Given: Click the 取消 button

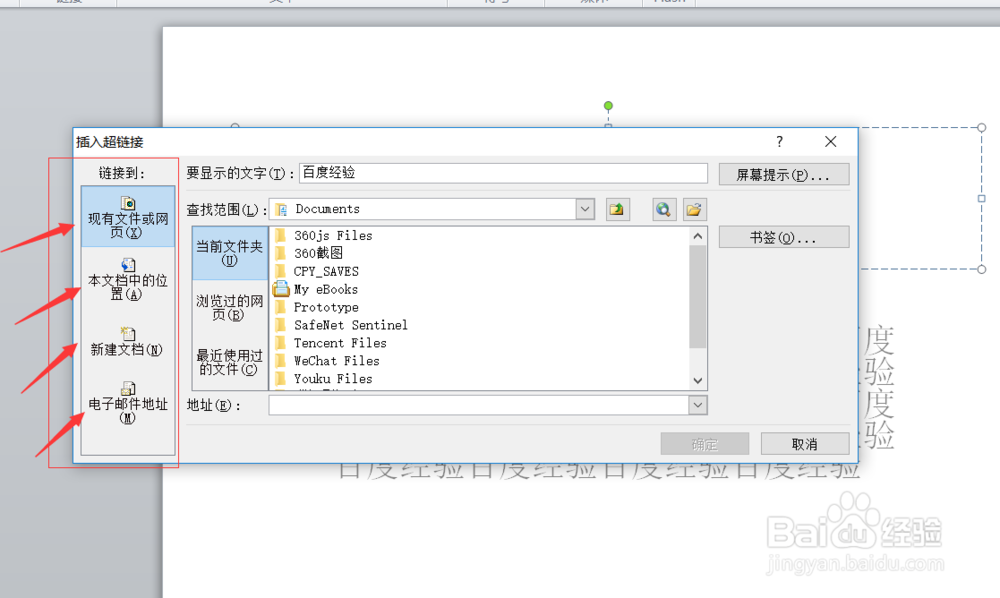Looking at the screenshot, I should (x=804, y=444).
